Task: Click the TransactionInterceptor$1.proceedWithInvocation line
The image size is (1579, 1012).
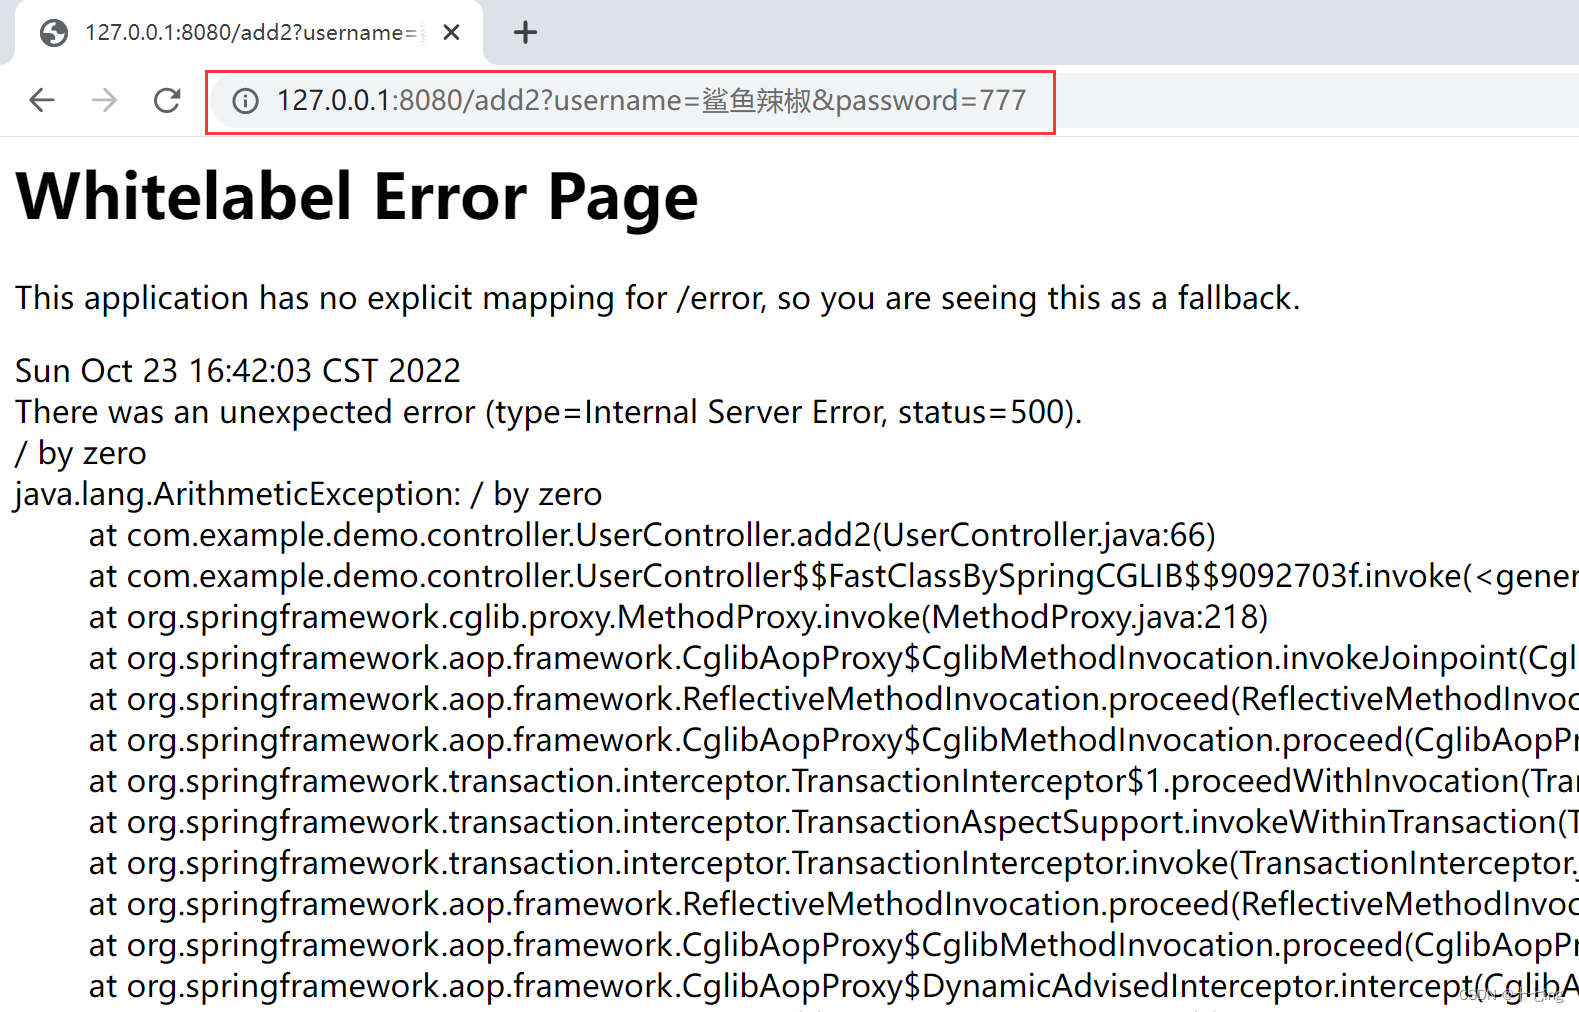Action: [x=833, y=781]
